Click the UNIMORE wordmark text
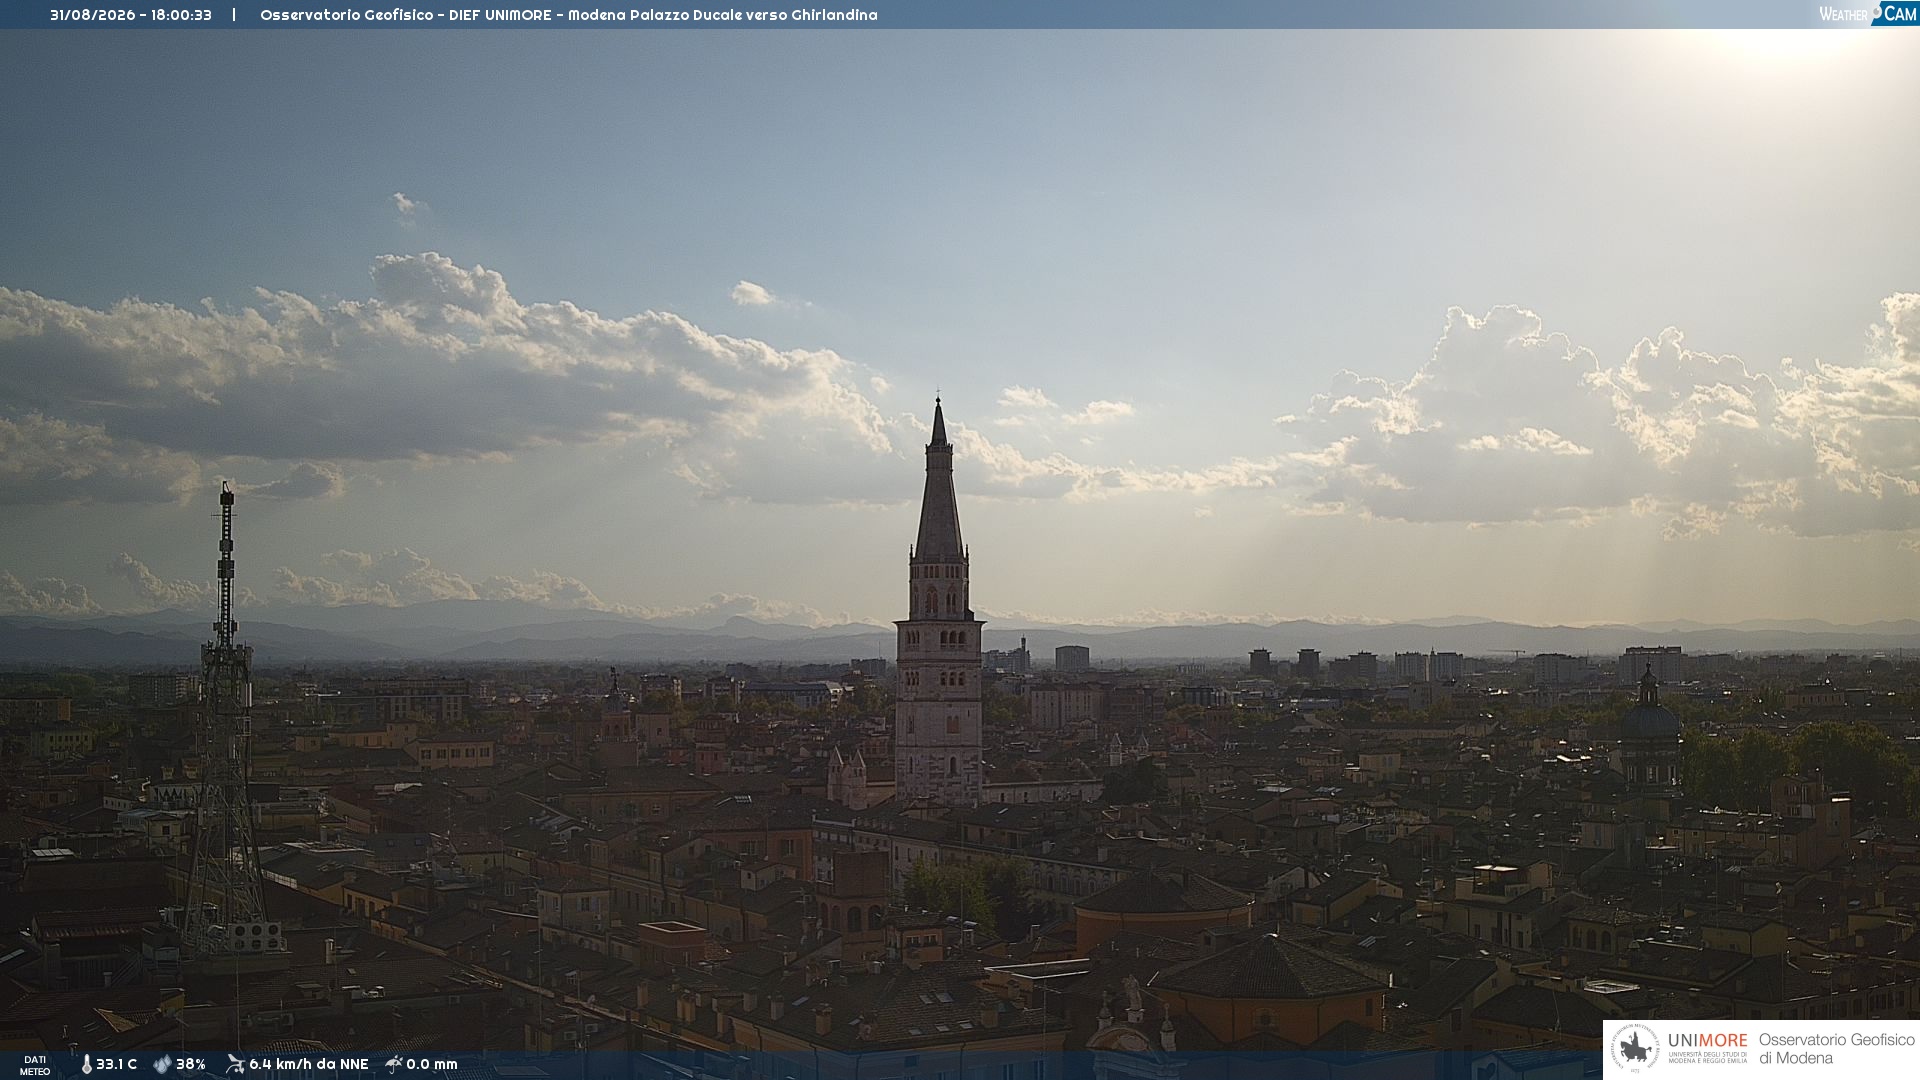 (1707, 1041)
